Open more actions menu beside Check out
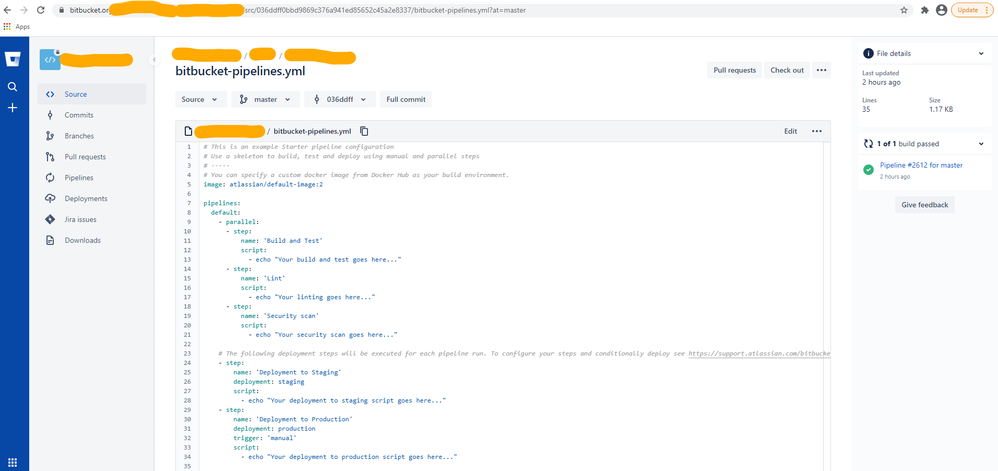Image resolution: width=998 pixels, height=471 pixels. [x=821, y=71]
